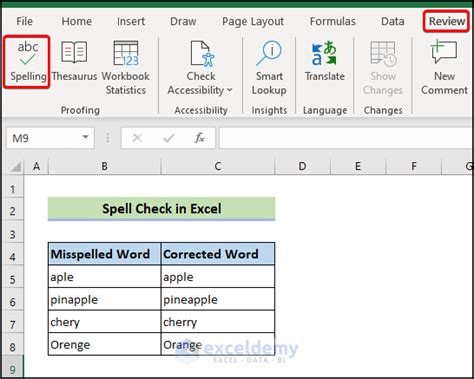Screen dimensions: 474x379
Task: Select the cell containing 'pineapple'
Action: pyautogui.click(x=218, y=299)
